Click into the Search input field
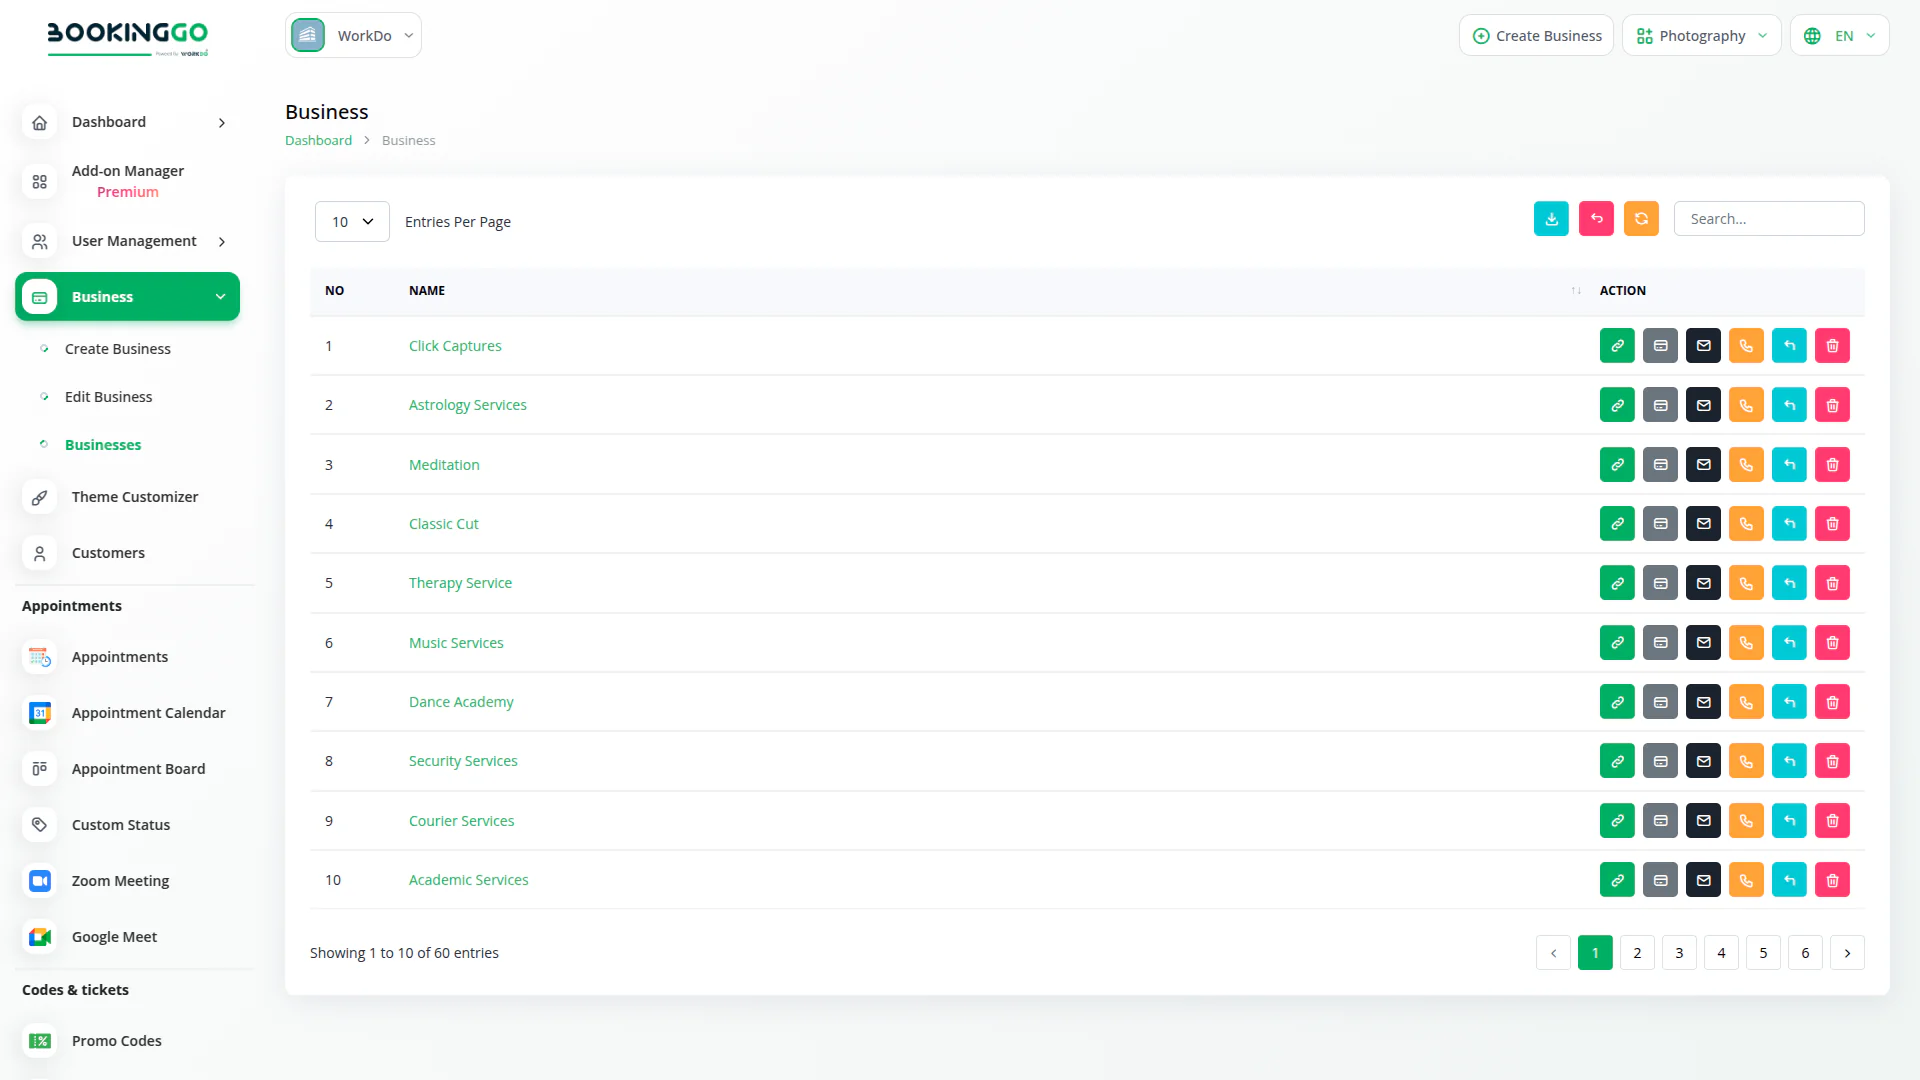The width and height of the screenshot is (1920, 1080). pos(1768,219)
